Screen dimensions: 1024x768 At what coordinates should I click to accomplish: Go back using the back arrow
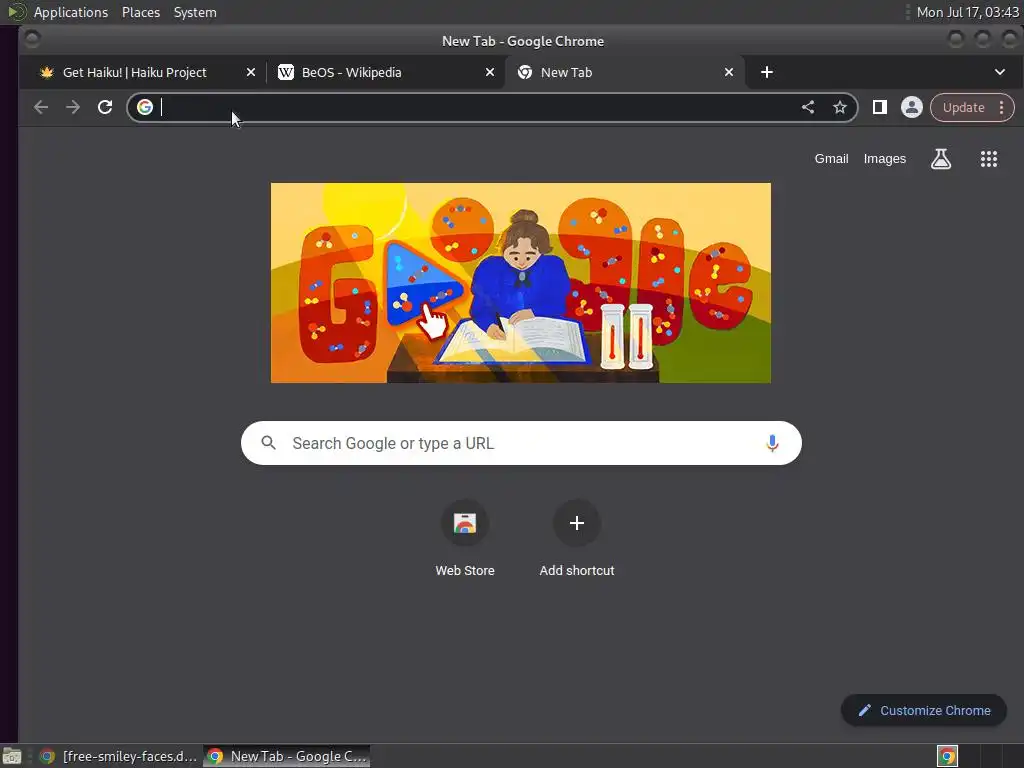pos(41,107)
